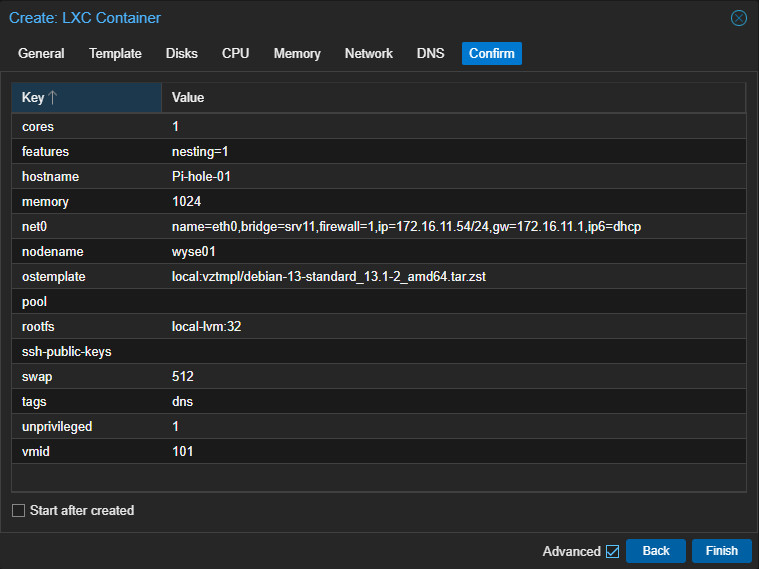This screenshot has width=759, height=569.
Task: Click the 101 vmid value
Action: (182, 451)
